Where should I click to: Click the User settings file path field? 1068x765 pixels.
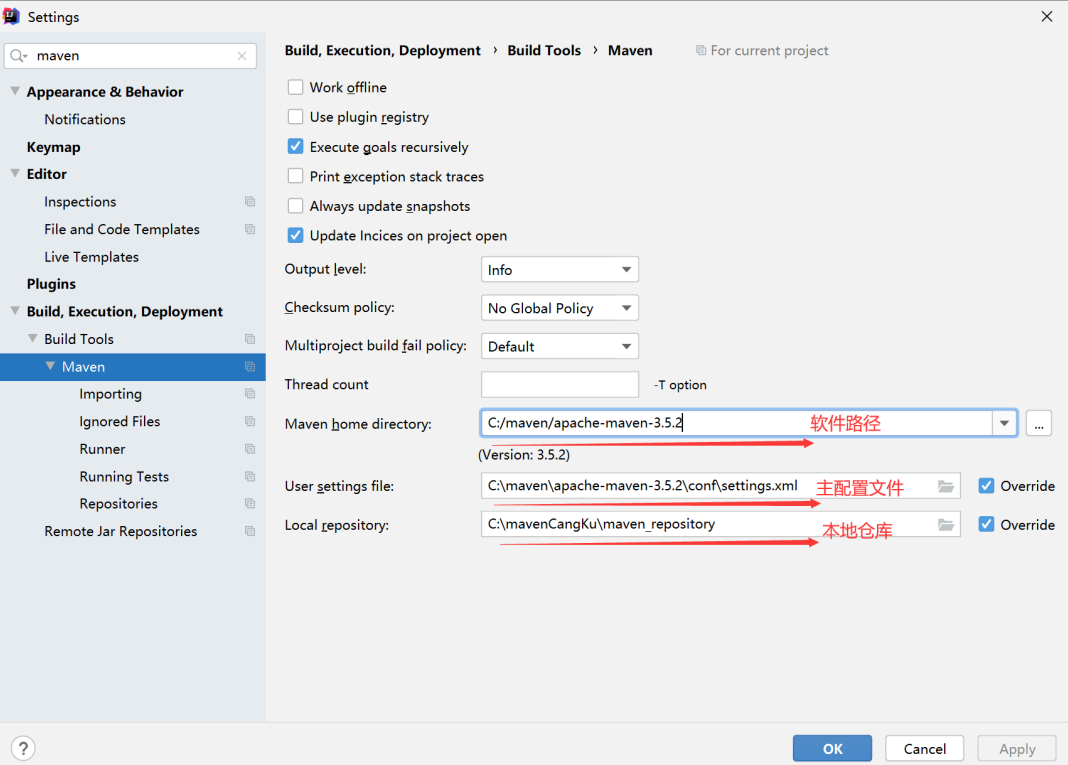point(721,486)
